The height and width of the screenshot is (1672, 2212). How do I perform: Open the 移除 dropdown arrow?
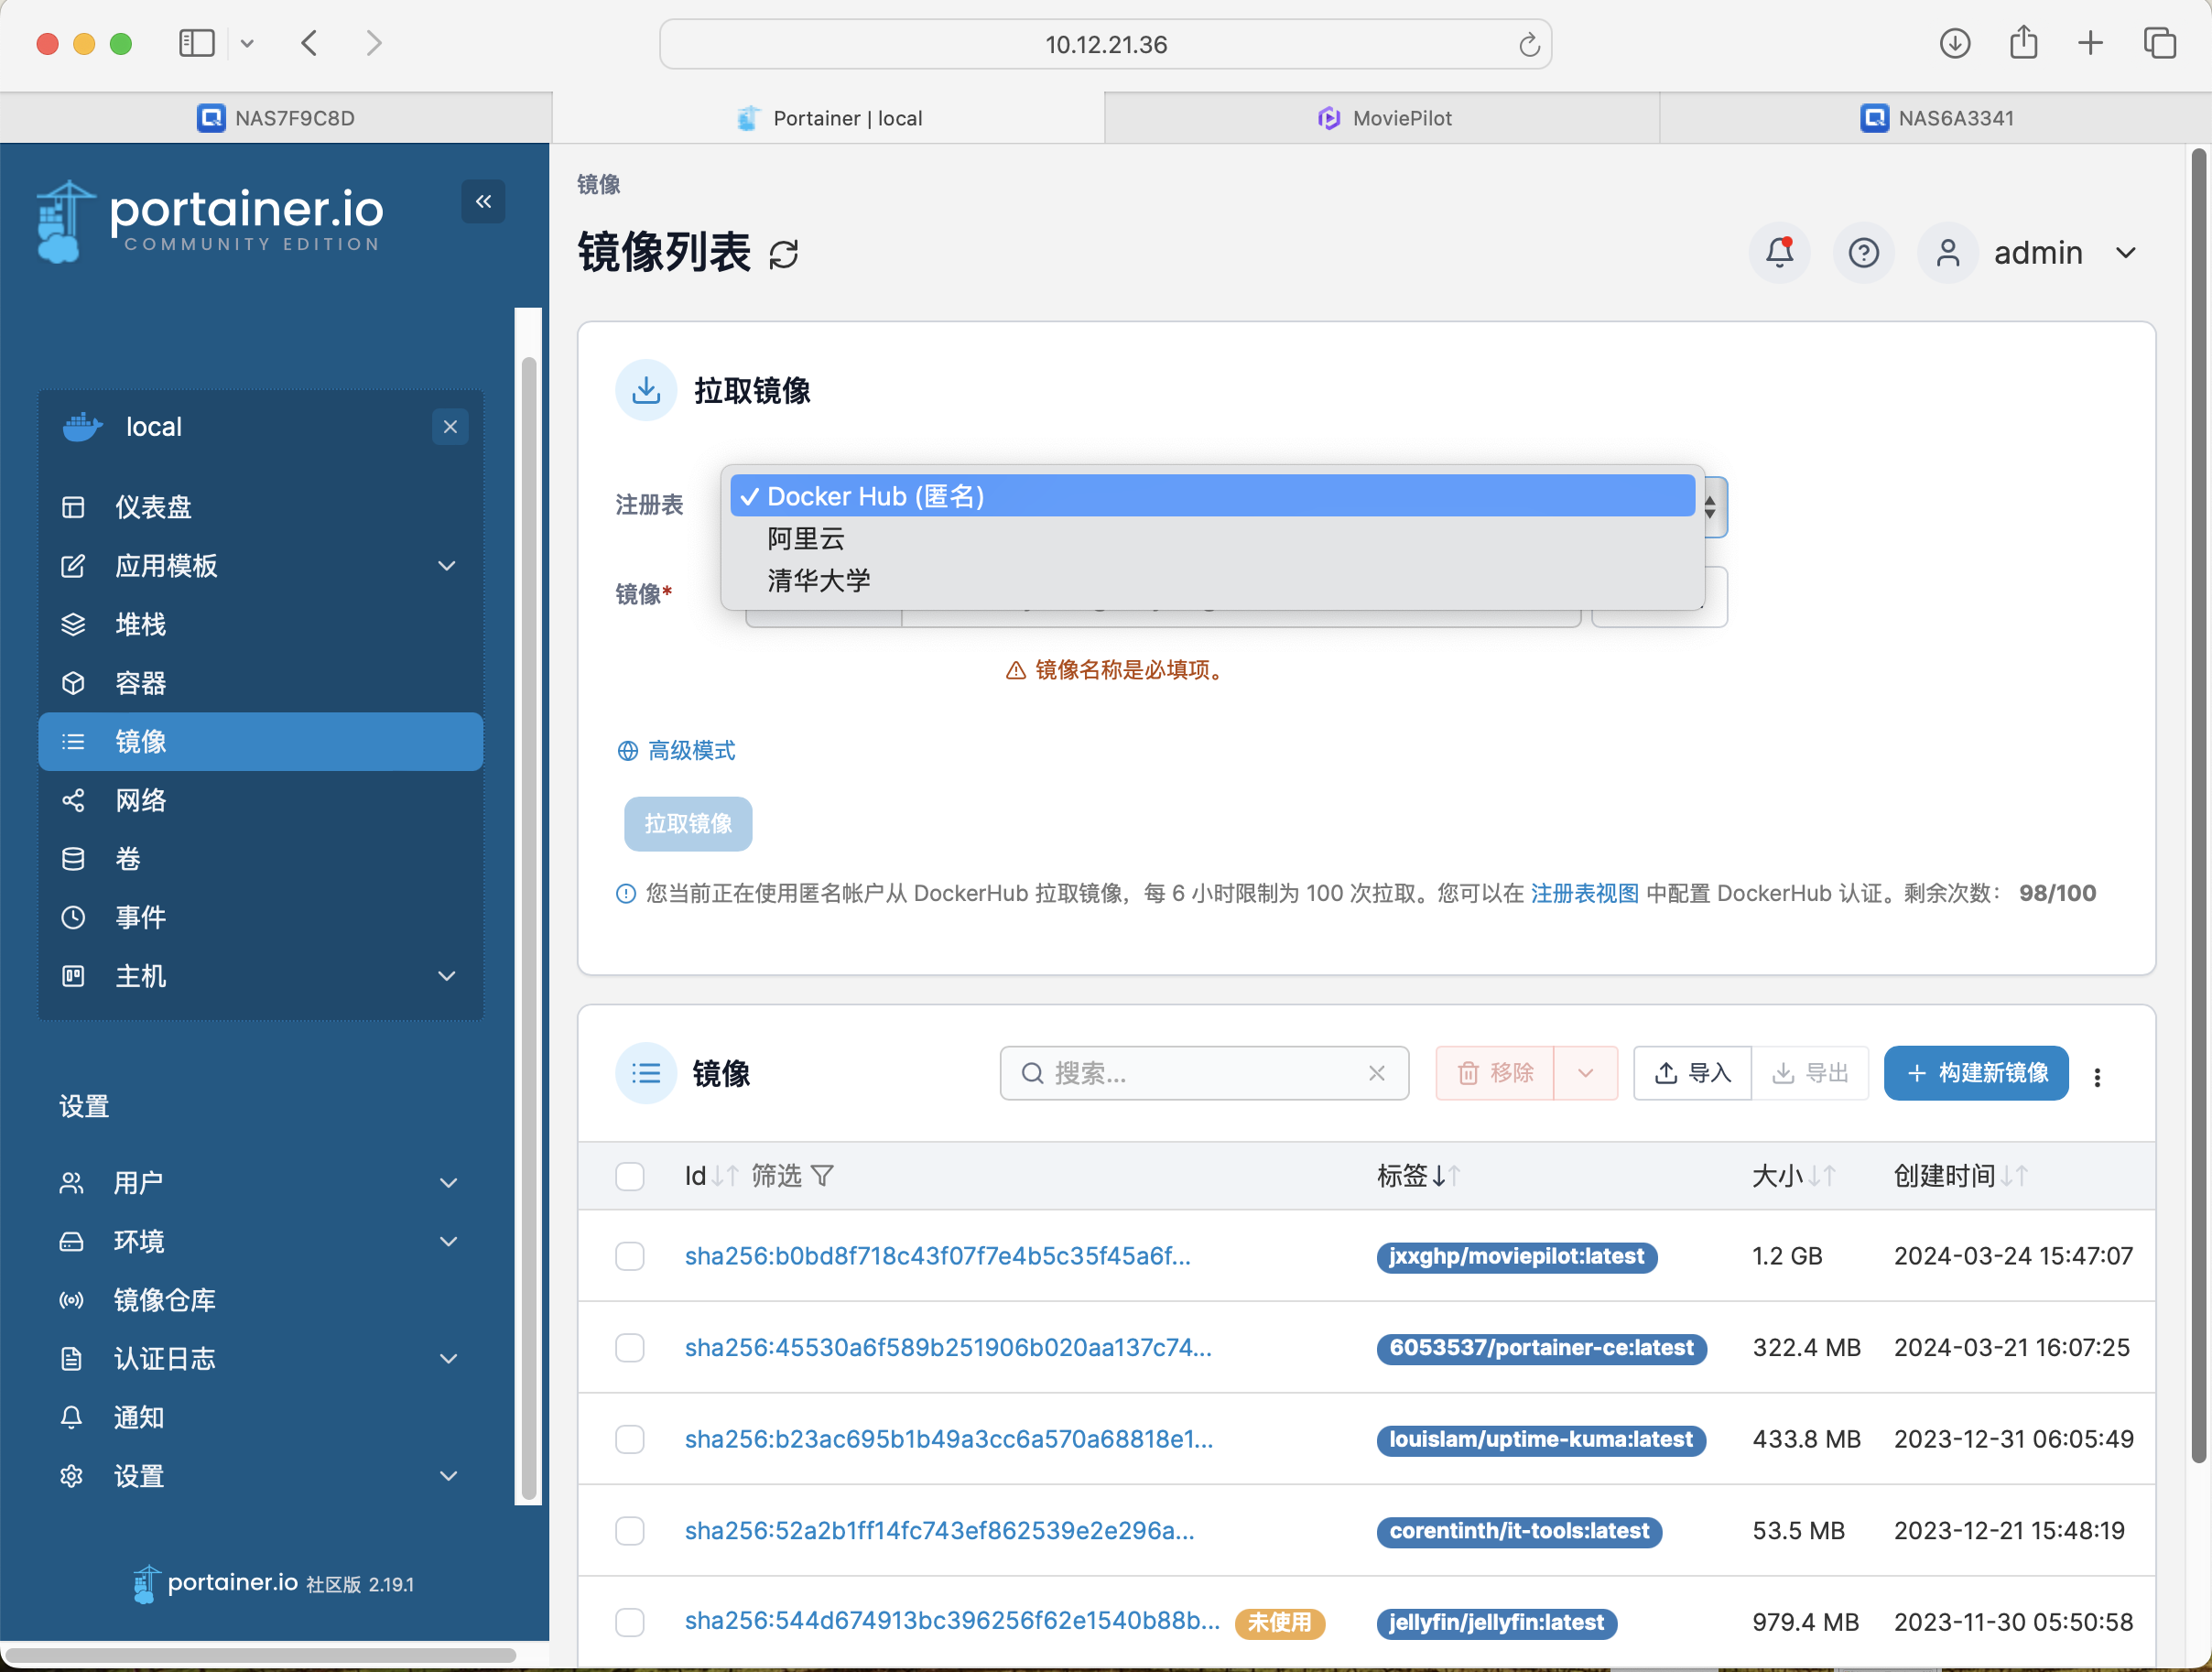[1585, 1073]
